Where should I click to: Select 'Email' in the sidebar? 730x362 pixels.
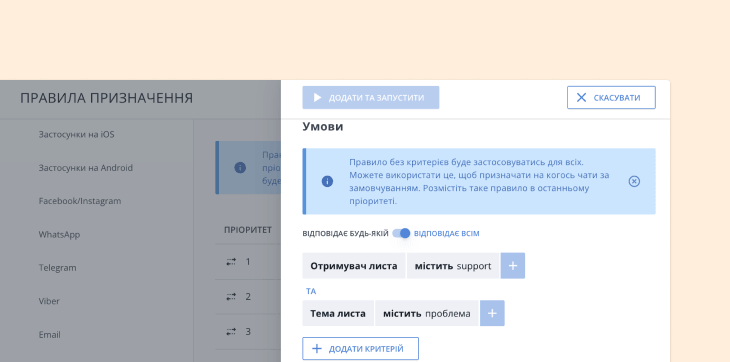click(49, 335)
